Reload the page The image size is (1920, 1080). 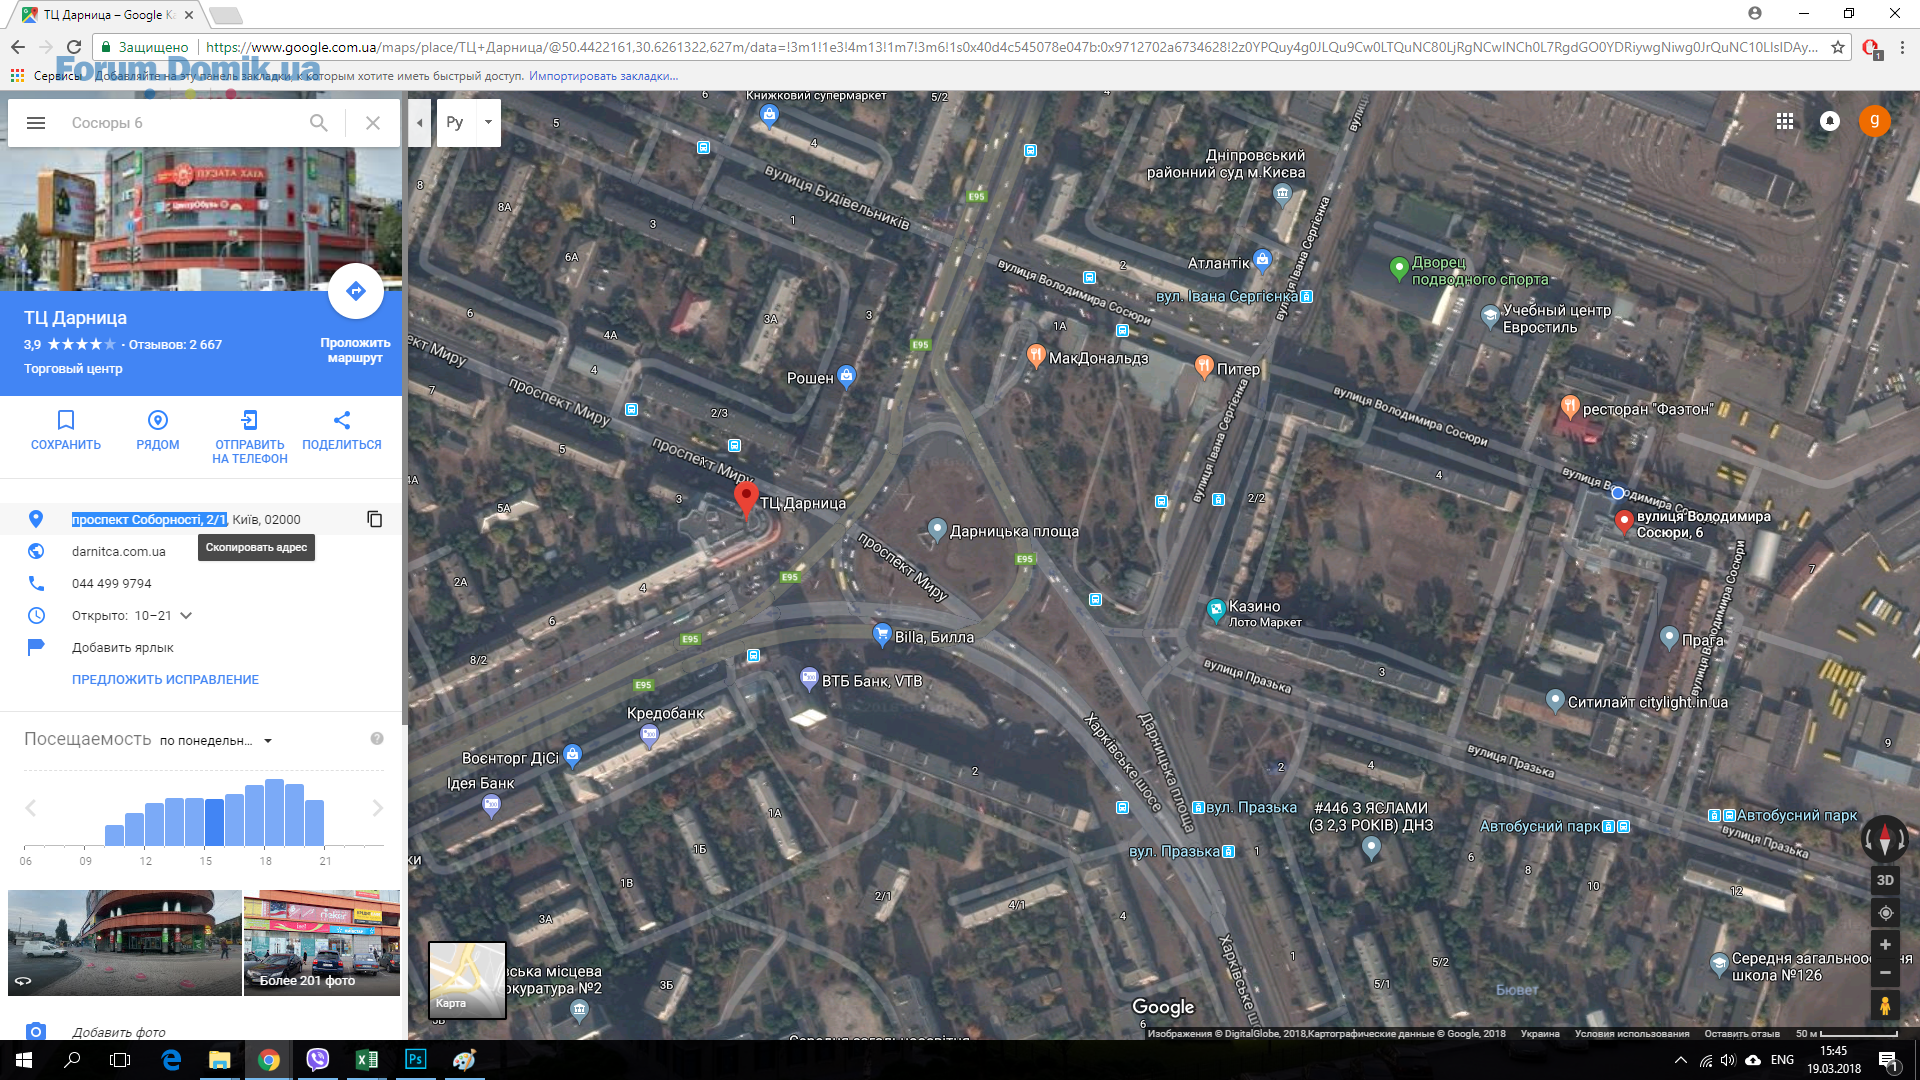click(74, 47)
